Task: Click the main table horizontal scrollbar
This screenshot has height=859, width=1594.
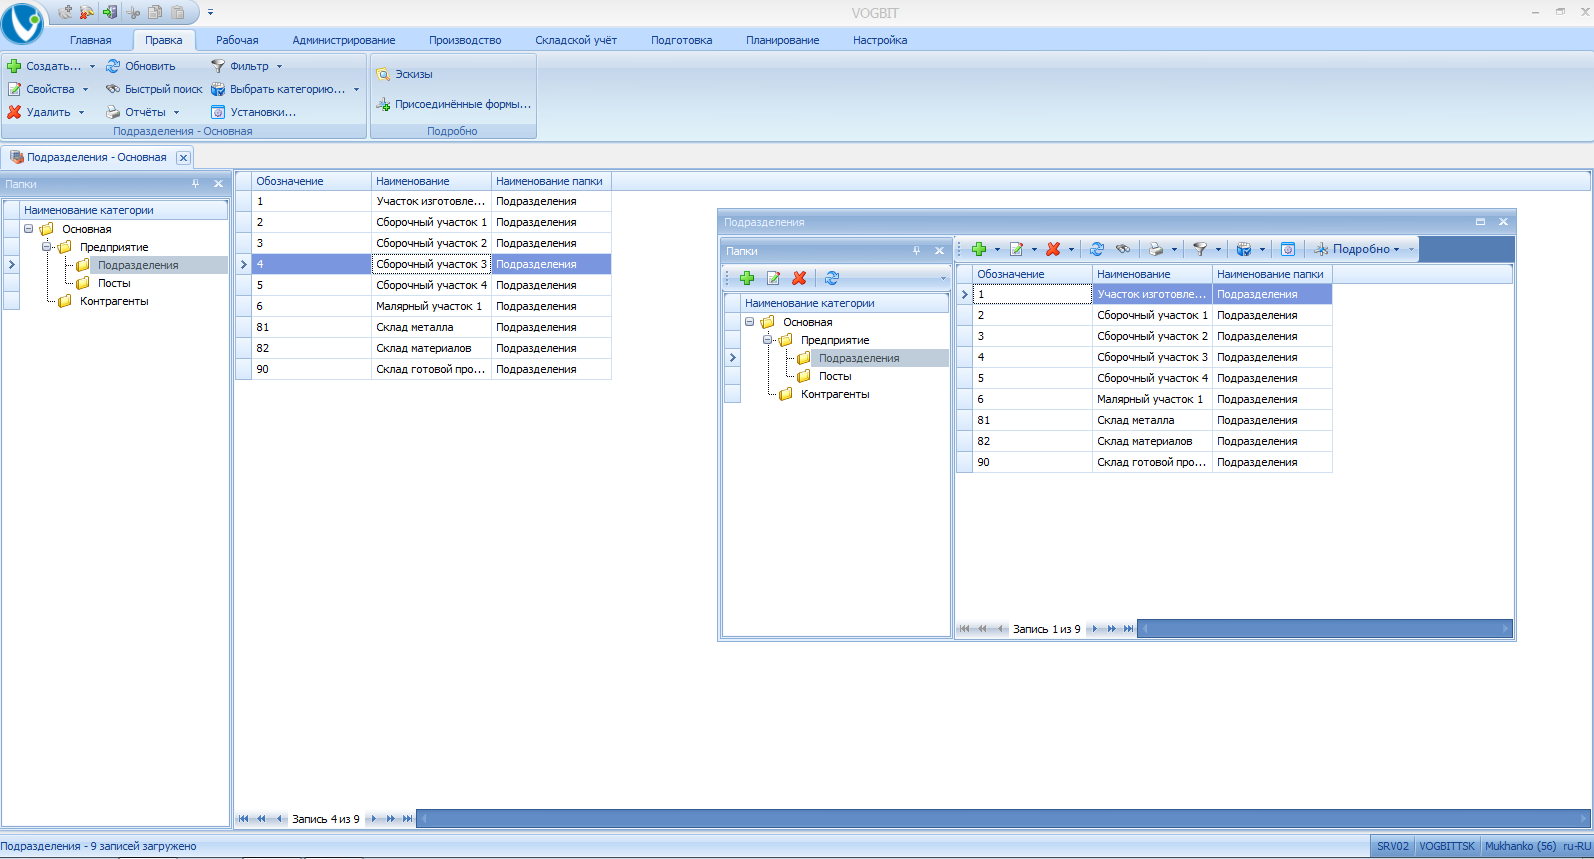Action: click(x=1003, y=819)
